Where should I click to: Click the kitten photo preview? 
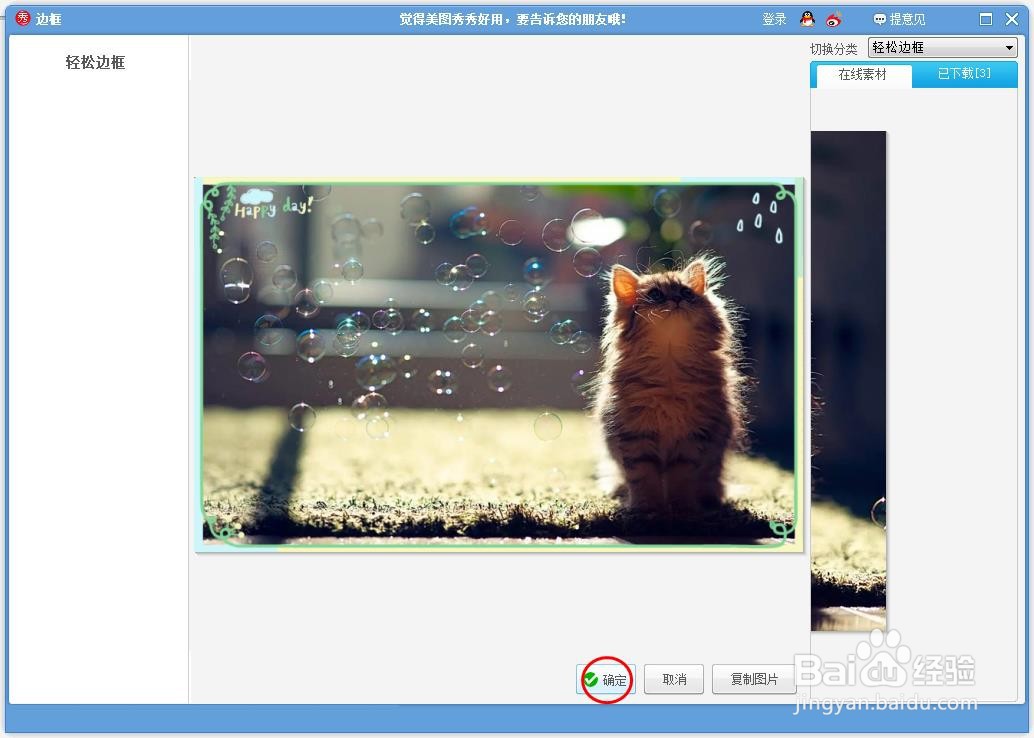[499, 364]
